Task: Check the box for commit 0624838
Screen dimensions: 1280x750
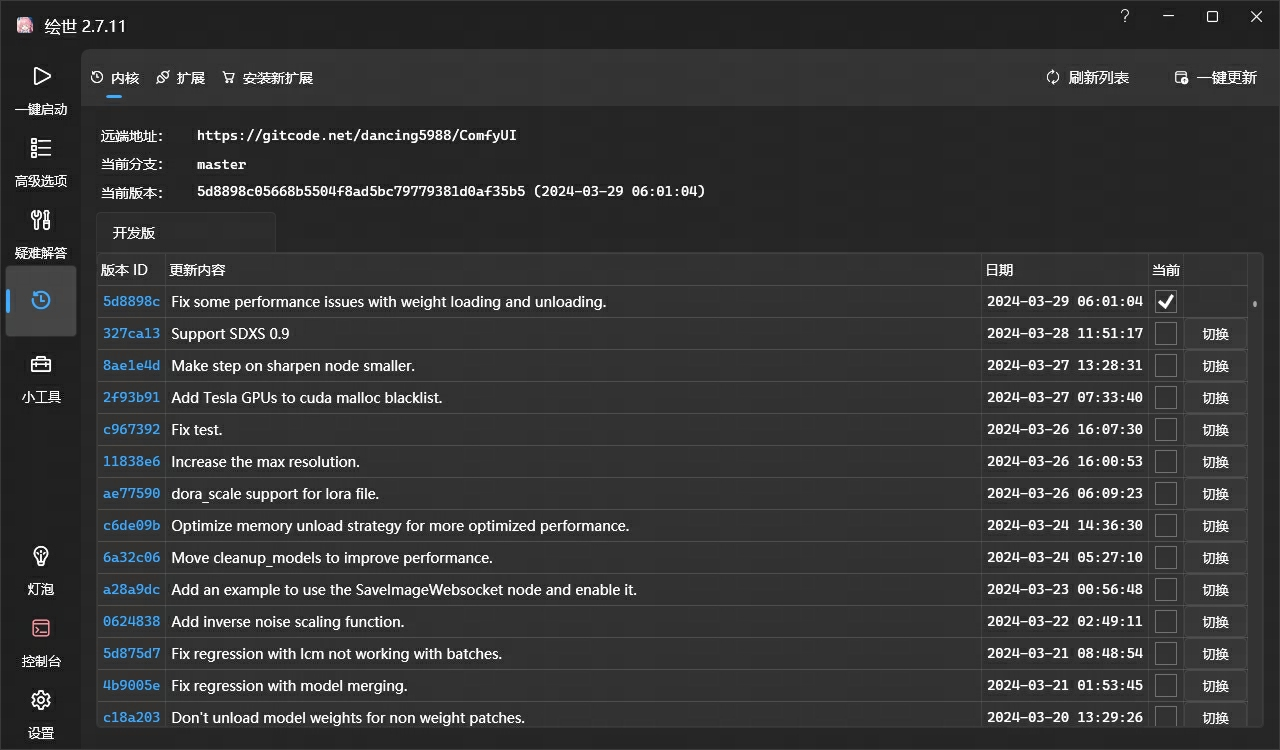Action: [1166, 621]
